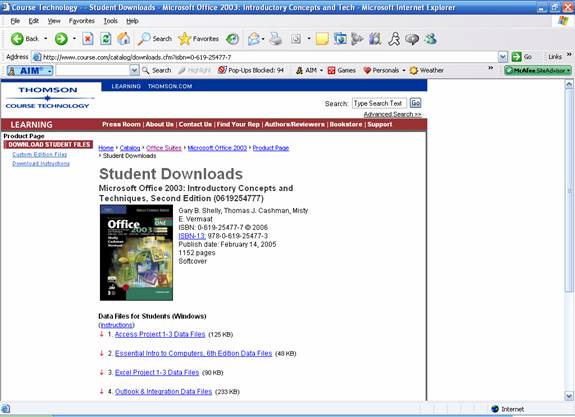Click the AIM running man icon
This screenshot has height=417, width=575.
(x=395, y=39)
